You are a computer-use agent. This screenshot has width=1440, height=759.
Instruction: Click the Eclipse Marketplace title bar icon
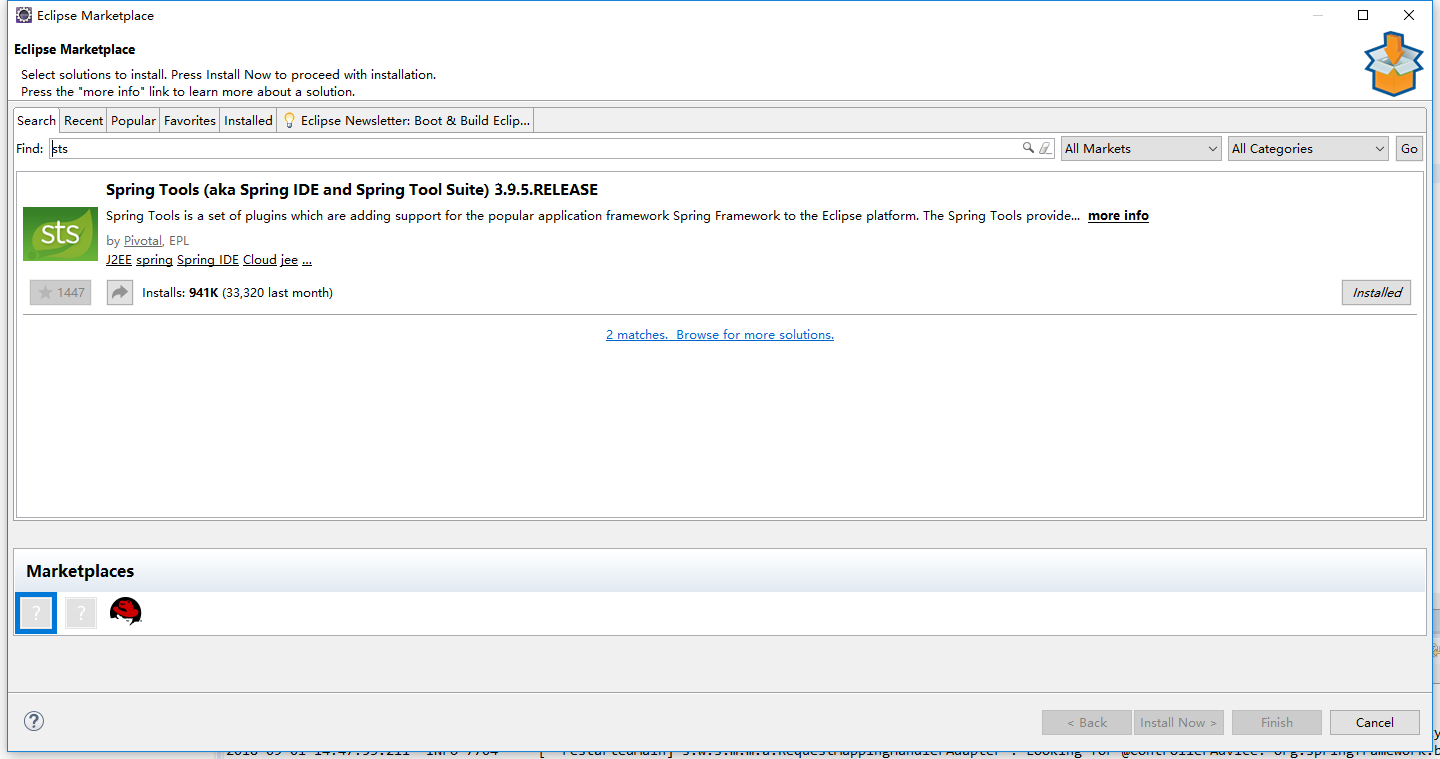point(23,15)
